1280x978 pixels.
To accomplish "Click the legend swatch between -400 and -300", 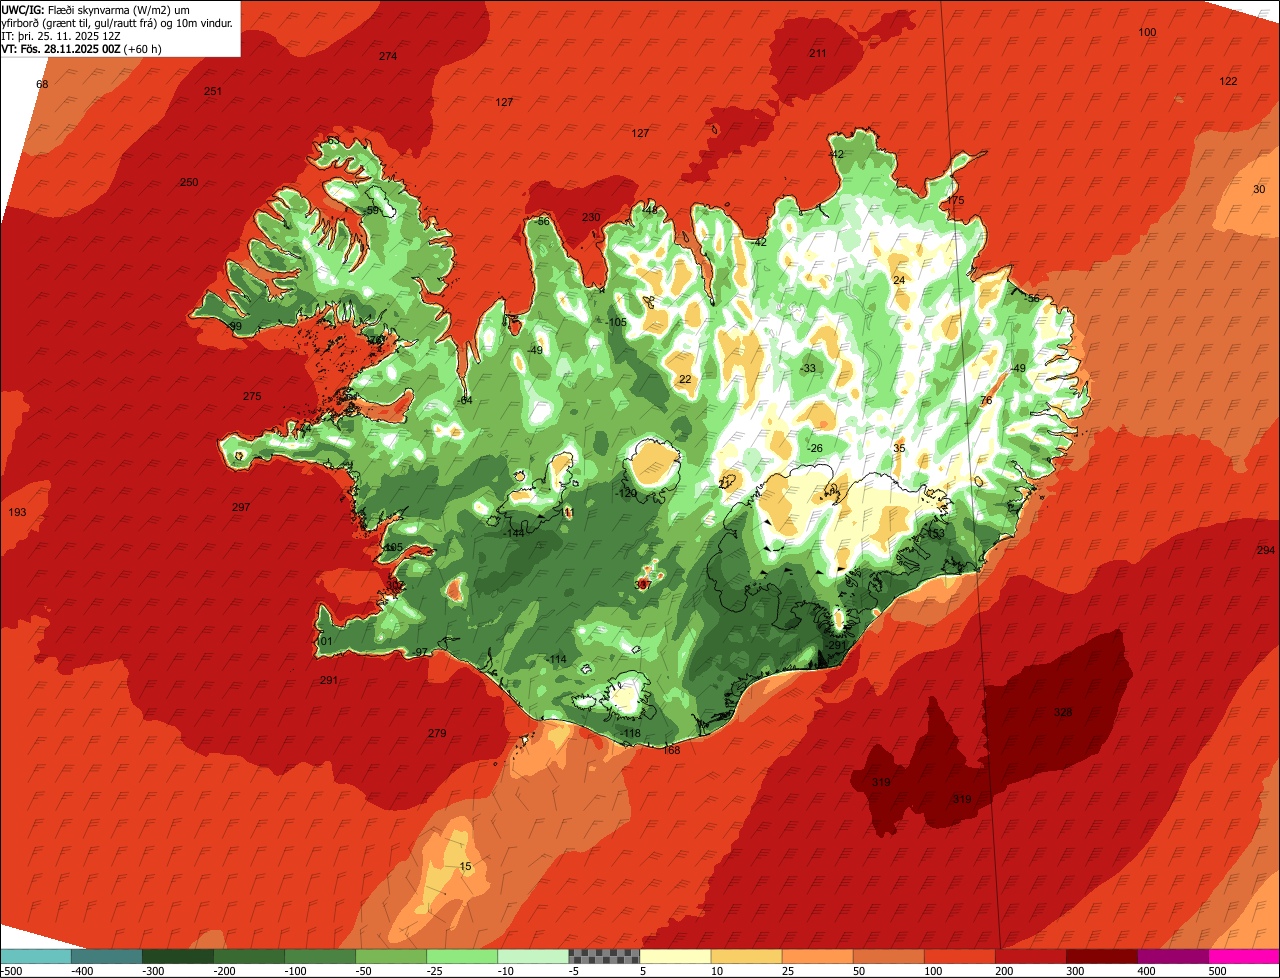I will click(x=106, y=955).
